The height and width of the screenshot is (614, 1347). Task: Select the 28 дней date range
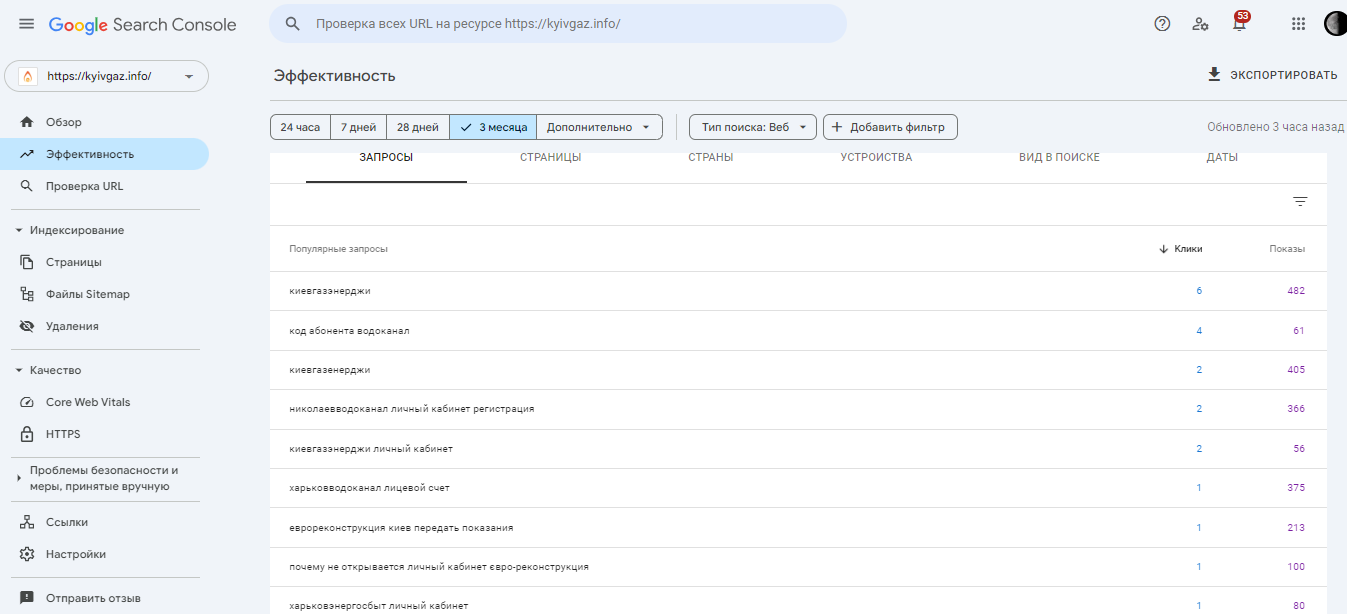[418, 127]
